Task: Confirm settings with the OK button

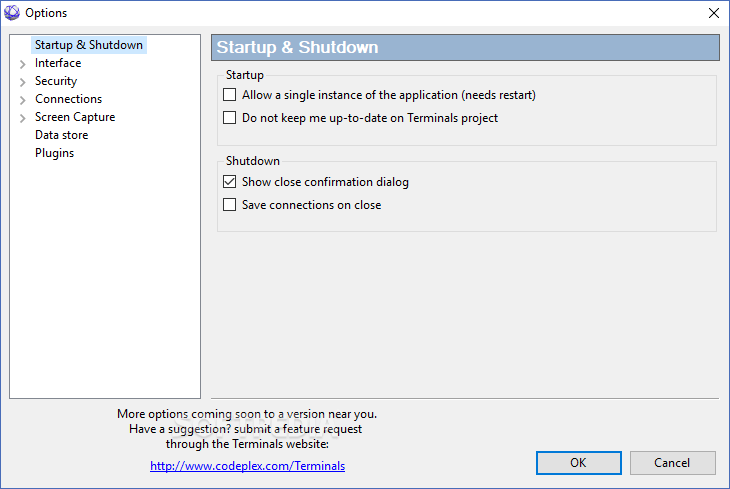Action: click(579, 463)
